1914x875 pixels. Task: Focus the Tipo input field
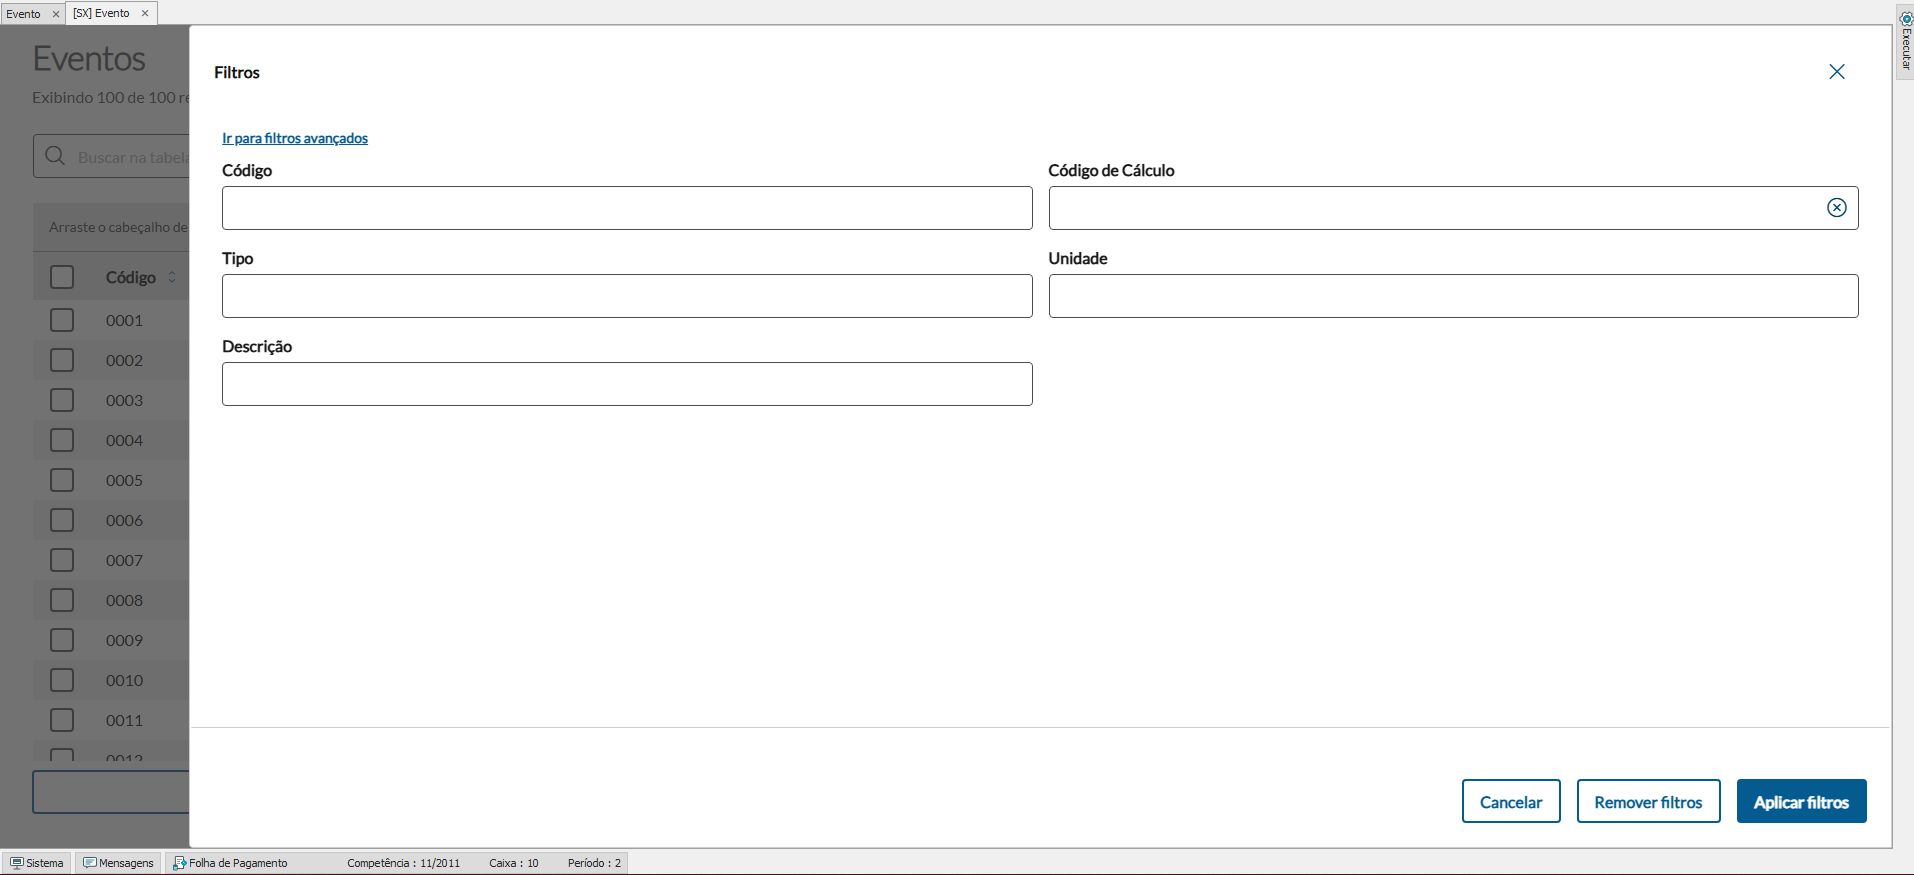(627, 296)
